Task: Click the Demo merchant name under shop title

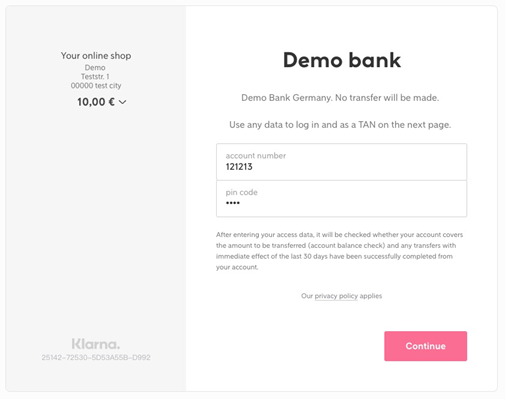Action: [x=95, y=67]
